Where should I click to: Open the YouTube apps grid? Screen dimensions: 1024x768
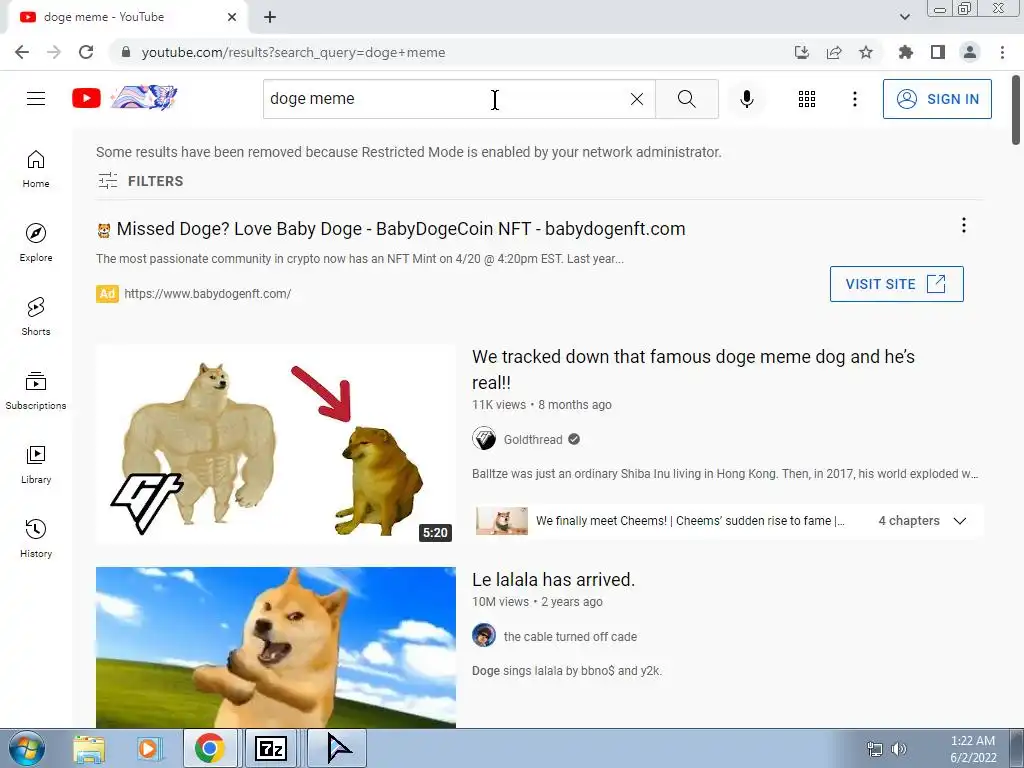[x=807, y=99]
